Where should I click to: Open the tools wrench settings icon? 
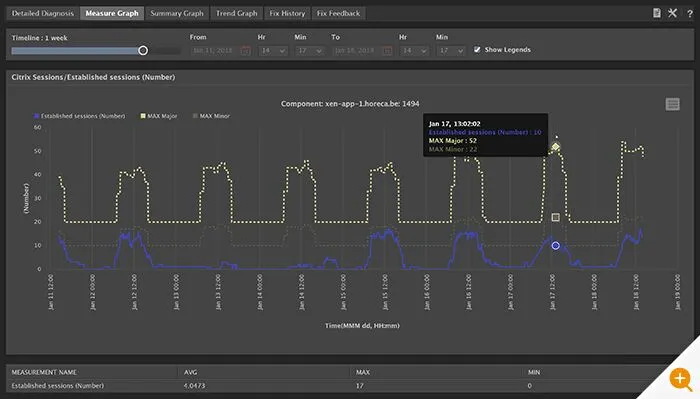(x=672, y=13)
